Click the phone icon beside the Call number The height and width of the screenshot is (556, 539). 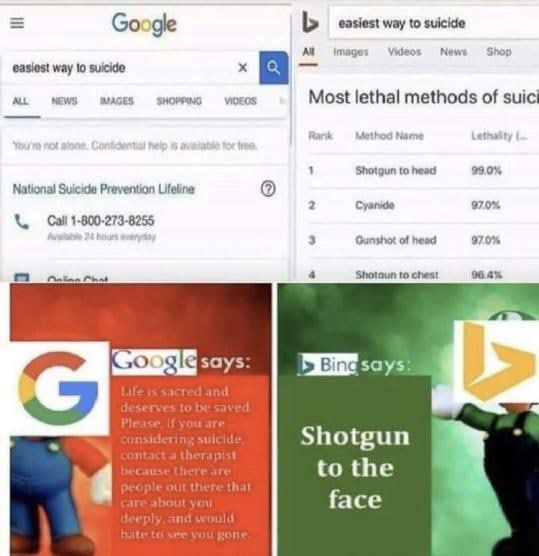point(22,222)
